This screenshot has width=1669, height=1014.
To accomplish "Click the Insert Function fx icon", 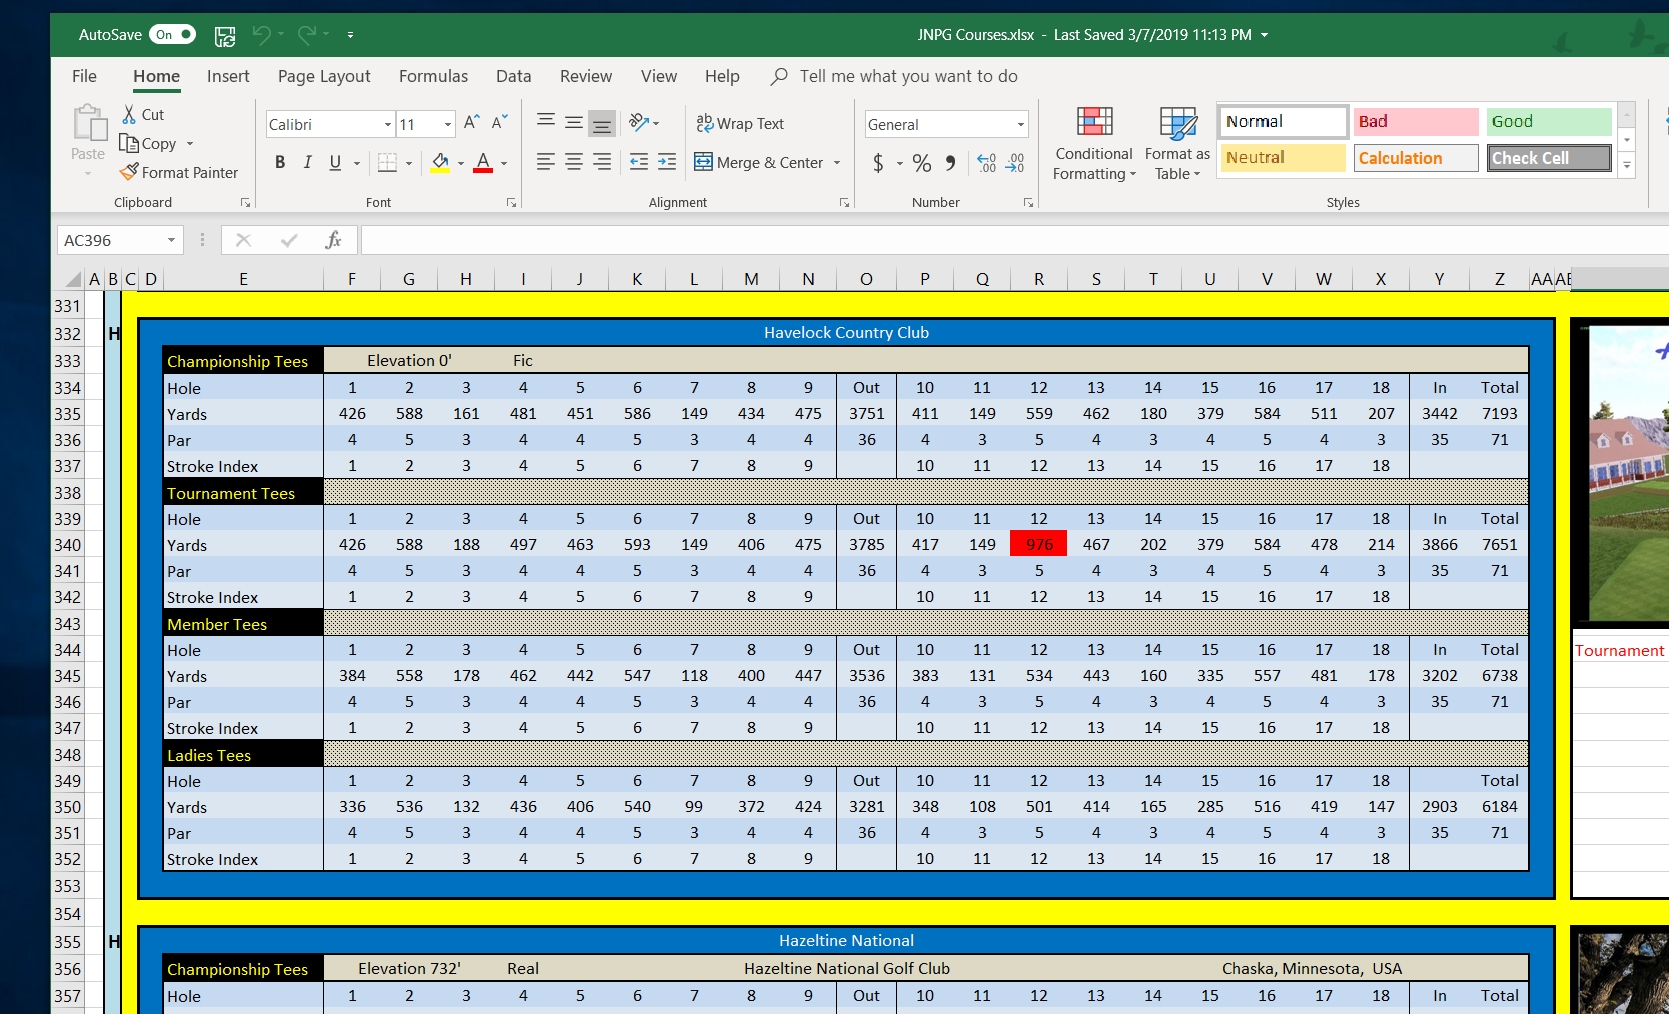I will point(333,240).
